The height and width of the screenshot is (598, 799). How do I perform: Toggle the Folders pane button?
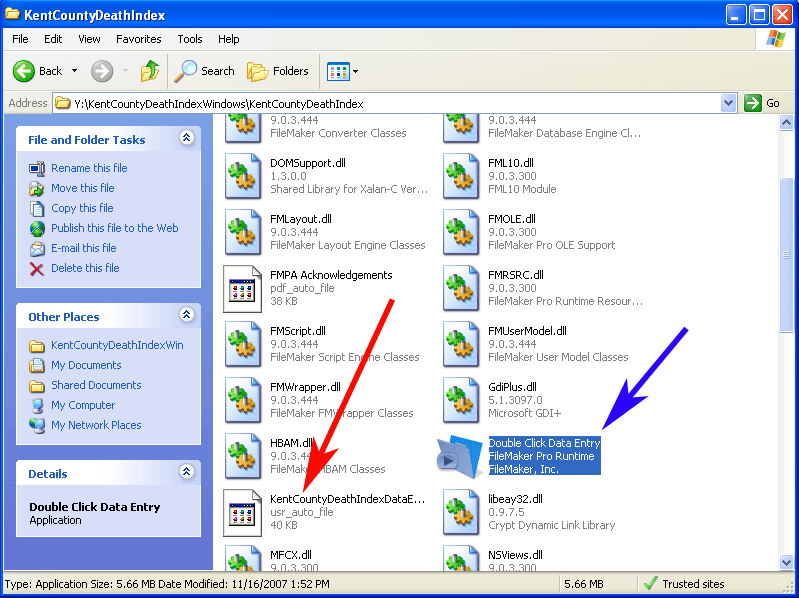[278, 71]
